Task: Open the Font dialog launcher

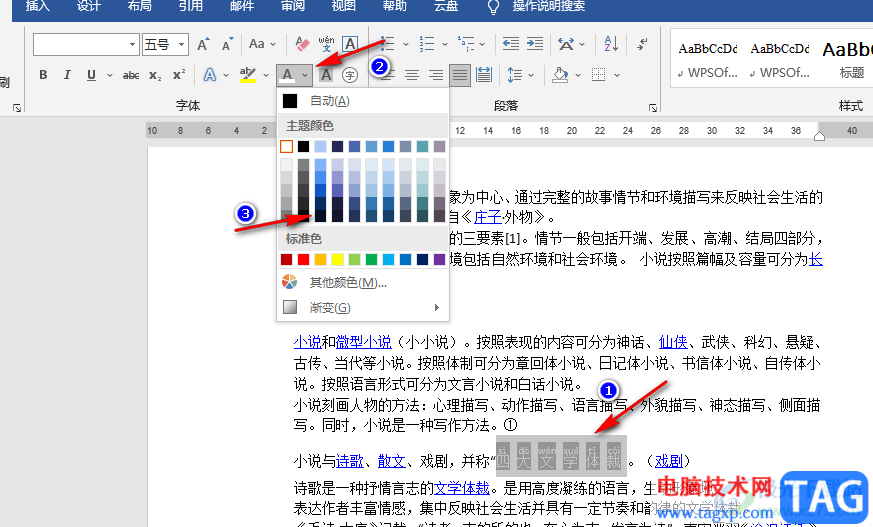Action: click(17, 108)
